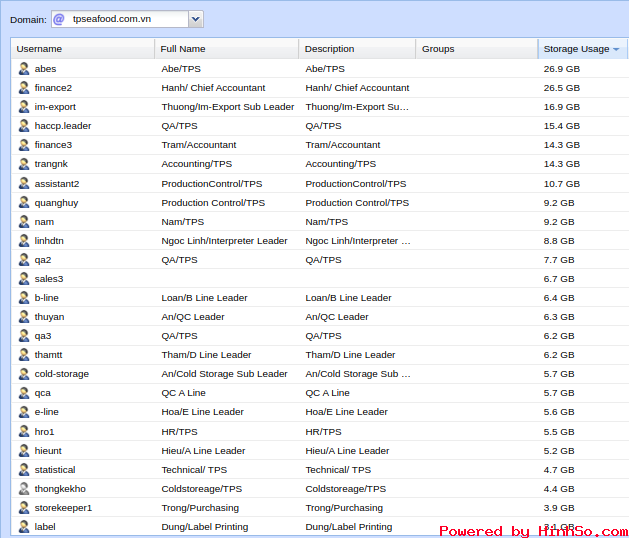Click storage value 10.7 GB

[562, 183]
